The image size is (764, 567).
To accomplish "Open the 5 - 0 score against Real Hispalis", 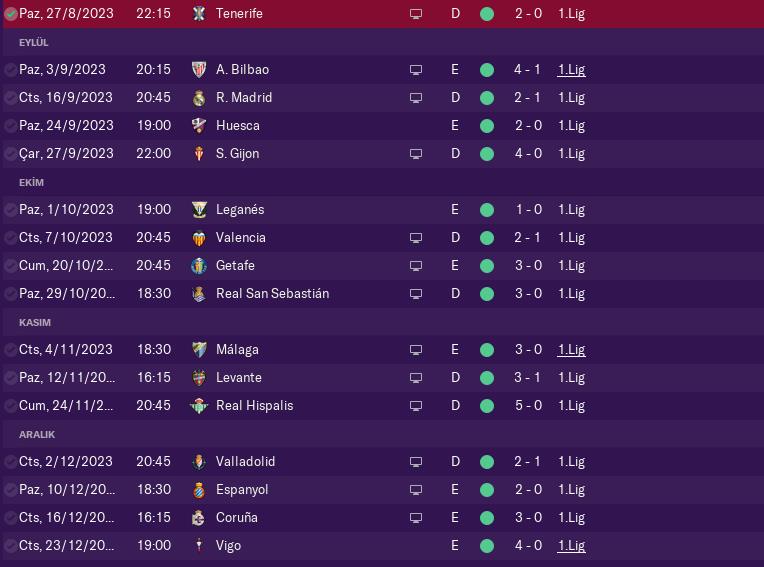I will click(x=528, y=406).
